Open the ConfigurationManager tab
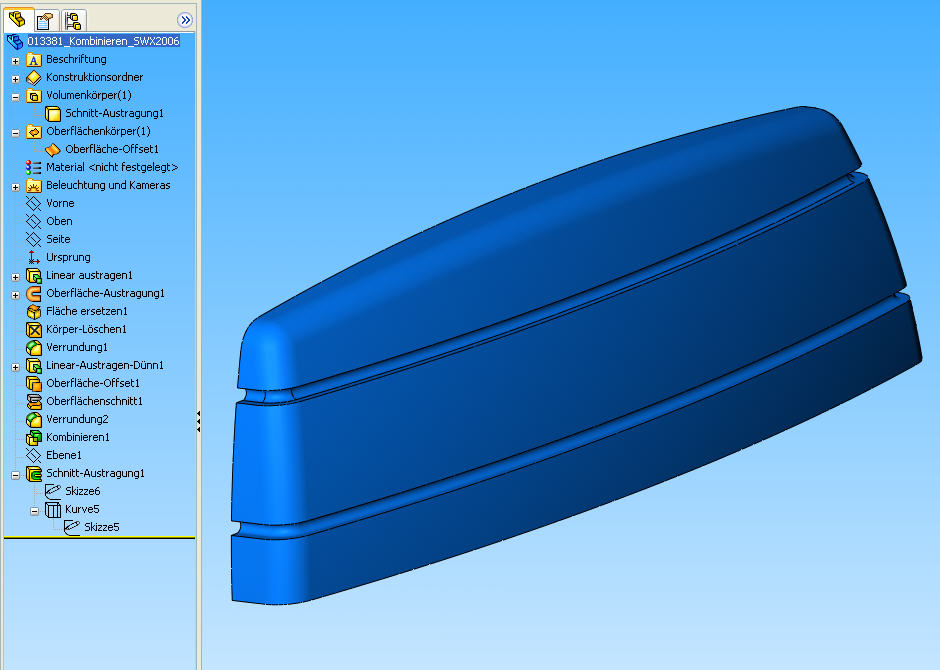 (74, 21)
